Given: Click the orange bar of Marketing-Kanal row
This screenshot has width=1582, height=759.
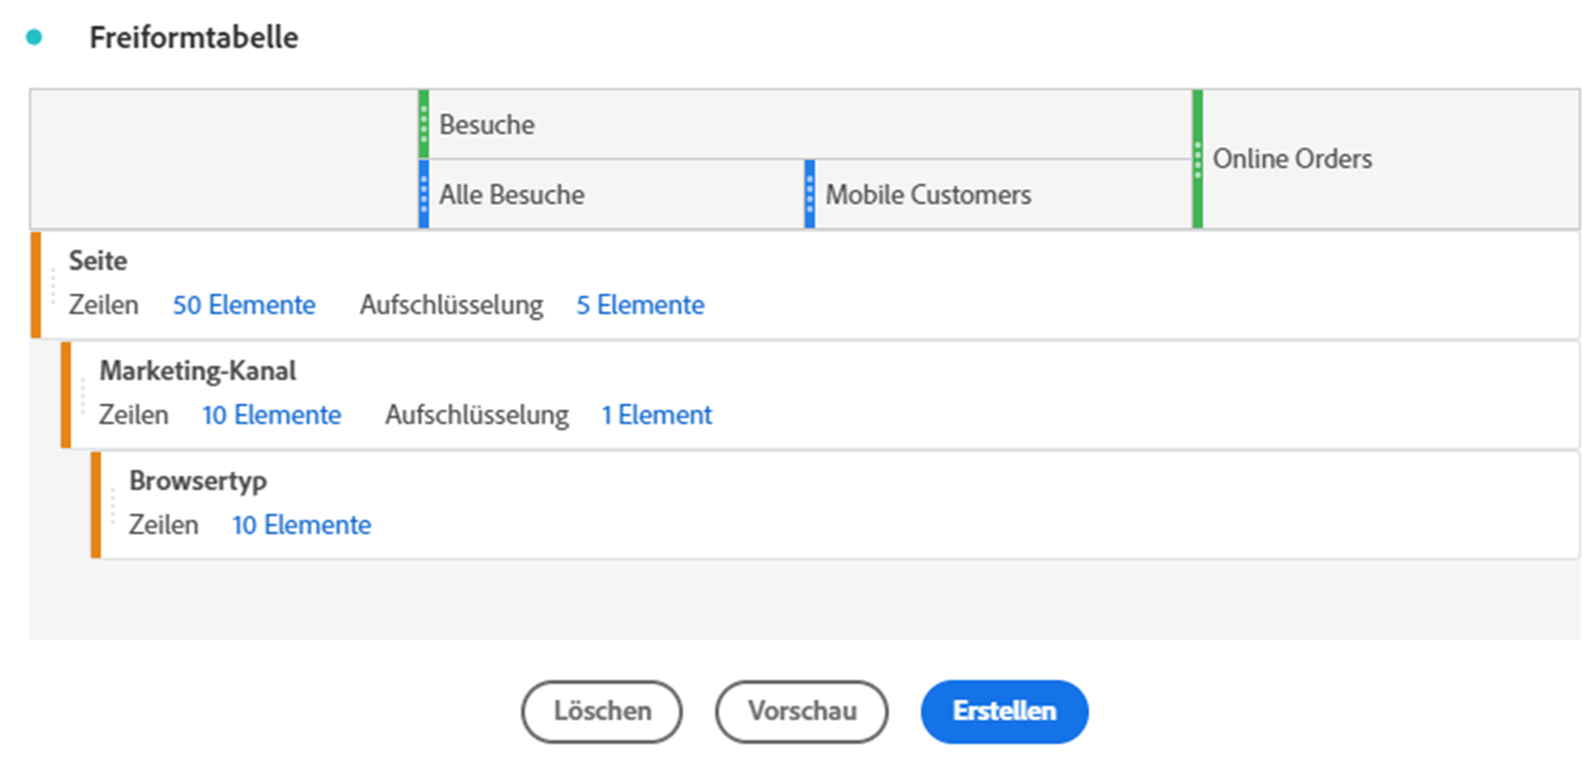Looking at the screenshot, I should [x=66, y=395].
